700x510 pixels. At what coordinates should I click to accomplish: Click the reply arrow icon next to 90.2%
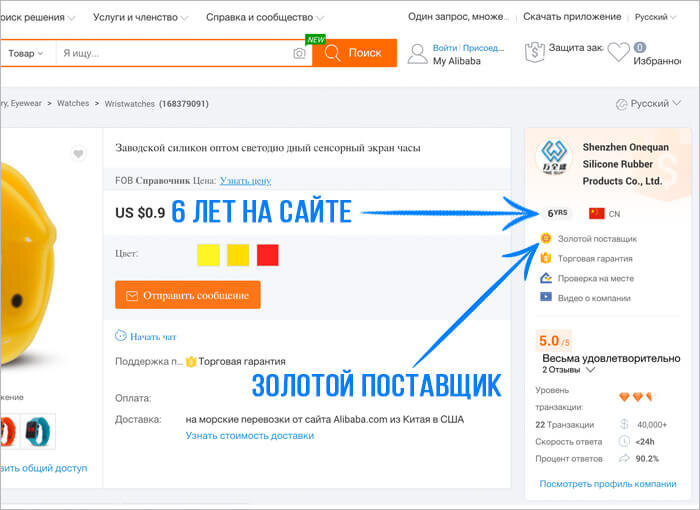pos(624,458)
